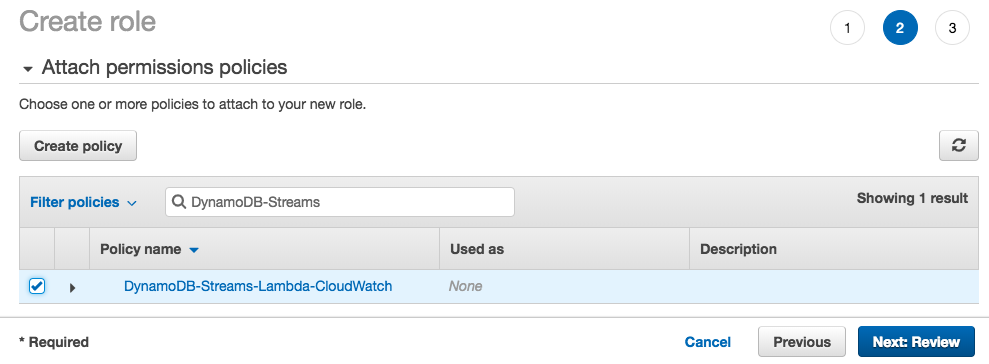Expand DynamoDB-Streams-Lambda-CloudWatch policy details arrow
Image resolution: width=989 pixels, height=364 pixels.
[72, 288]
